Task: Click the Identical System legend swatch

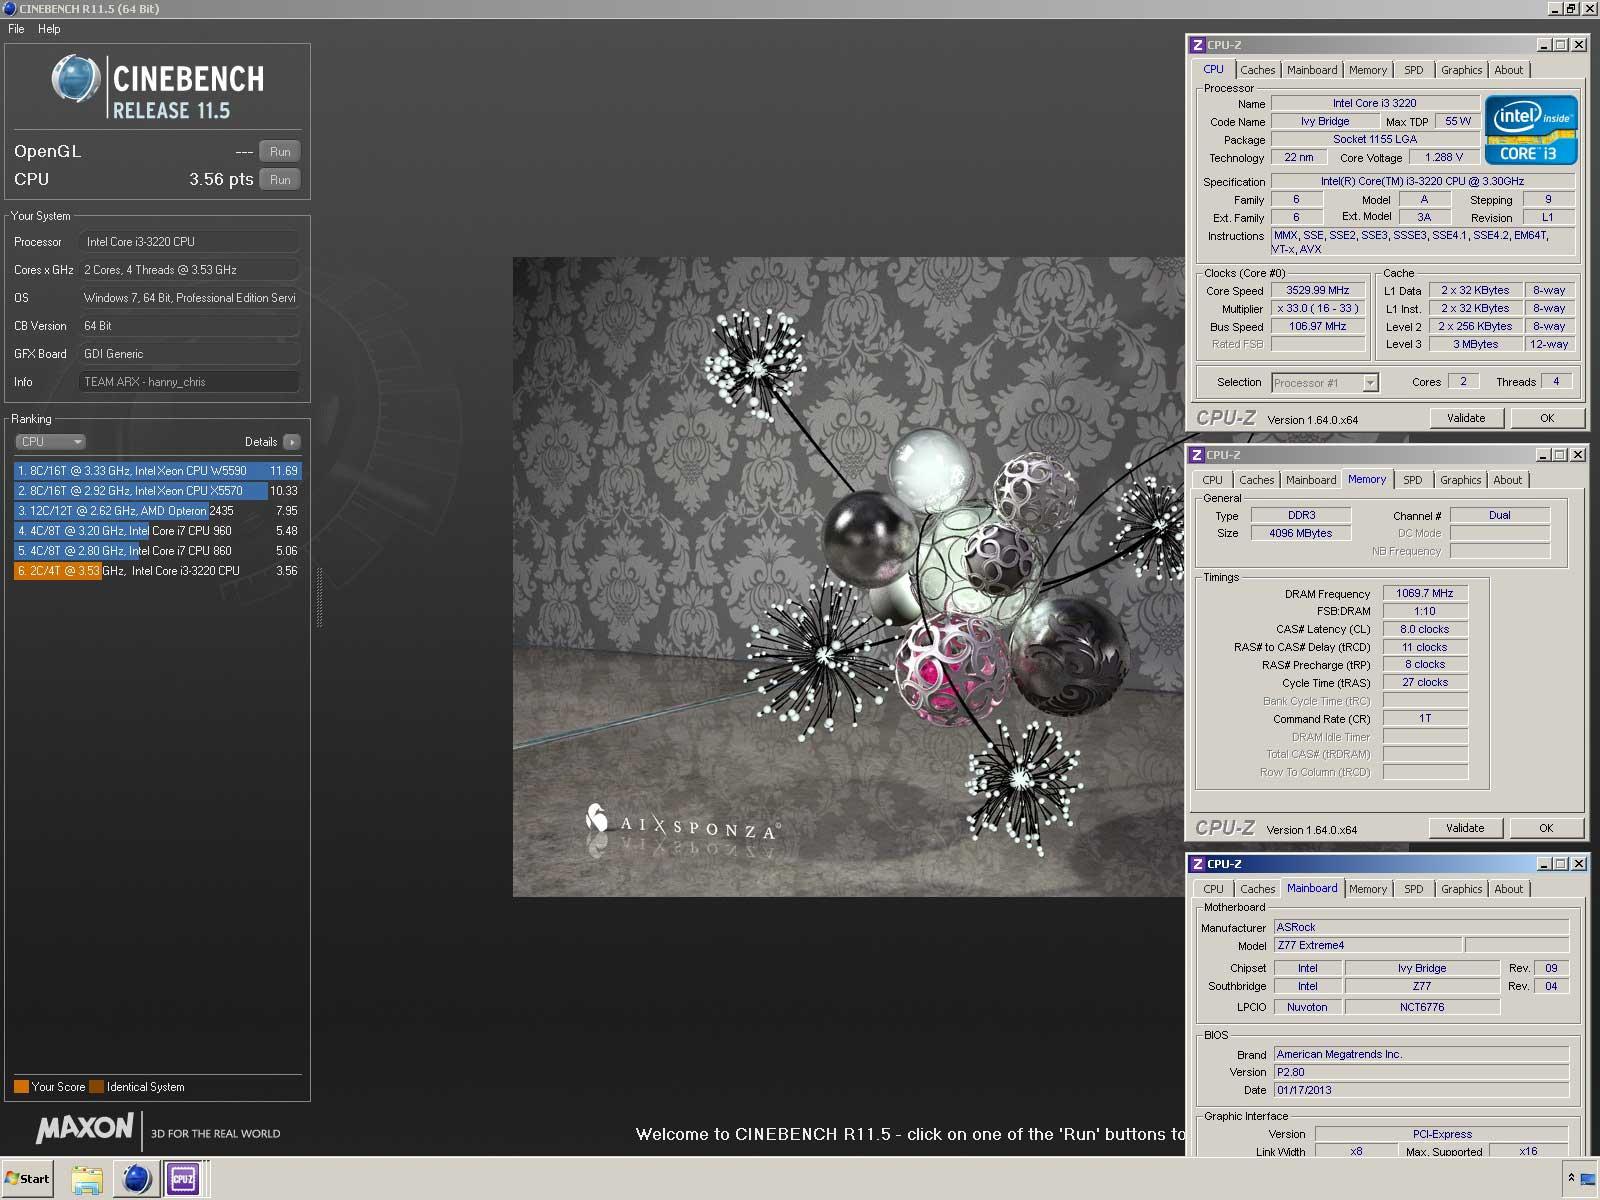Action: point(96,1087)
